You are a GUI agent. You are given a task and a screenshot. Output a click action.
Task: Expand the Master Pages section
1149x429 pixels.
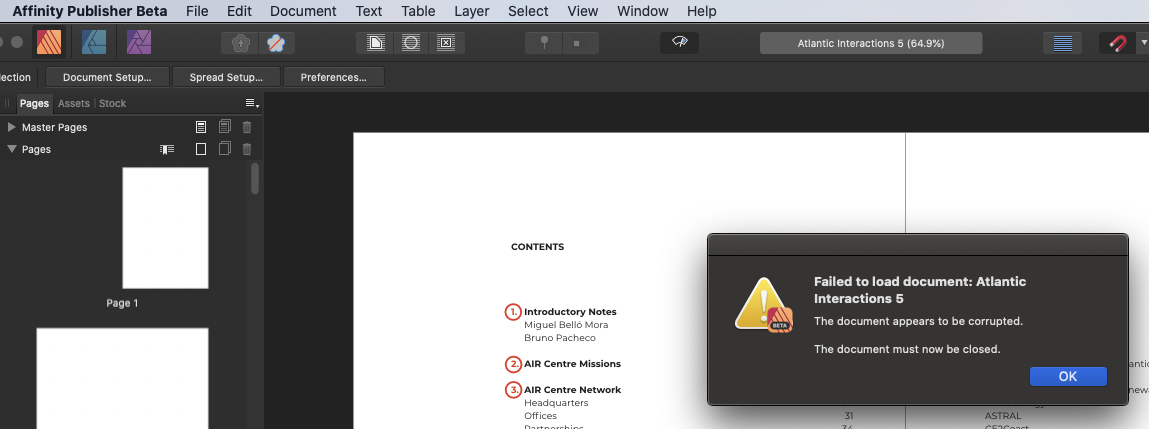point(12,127)
